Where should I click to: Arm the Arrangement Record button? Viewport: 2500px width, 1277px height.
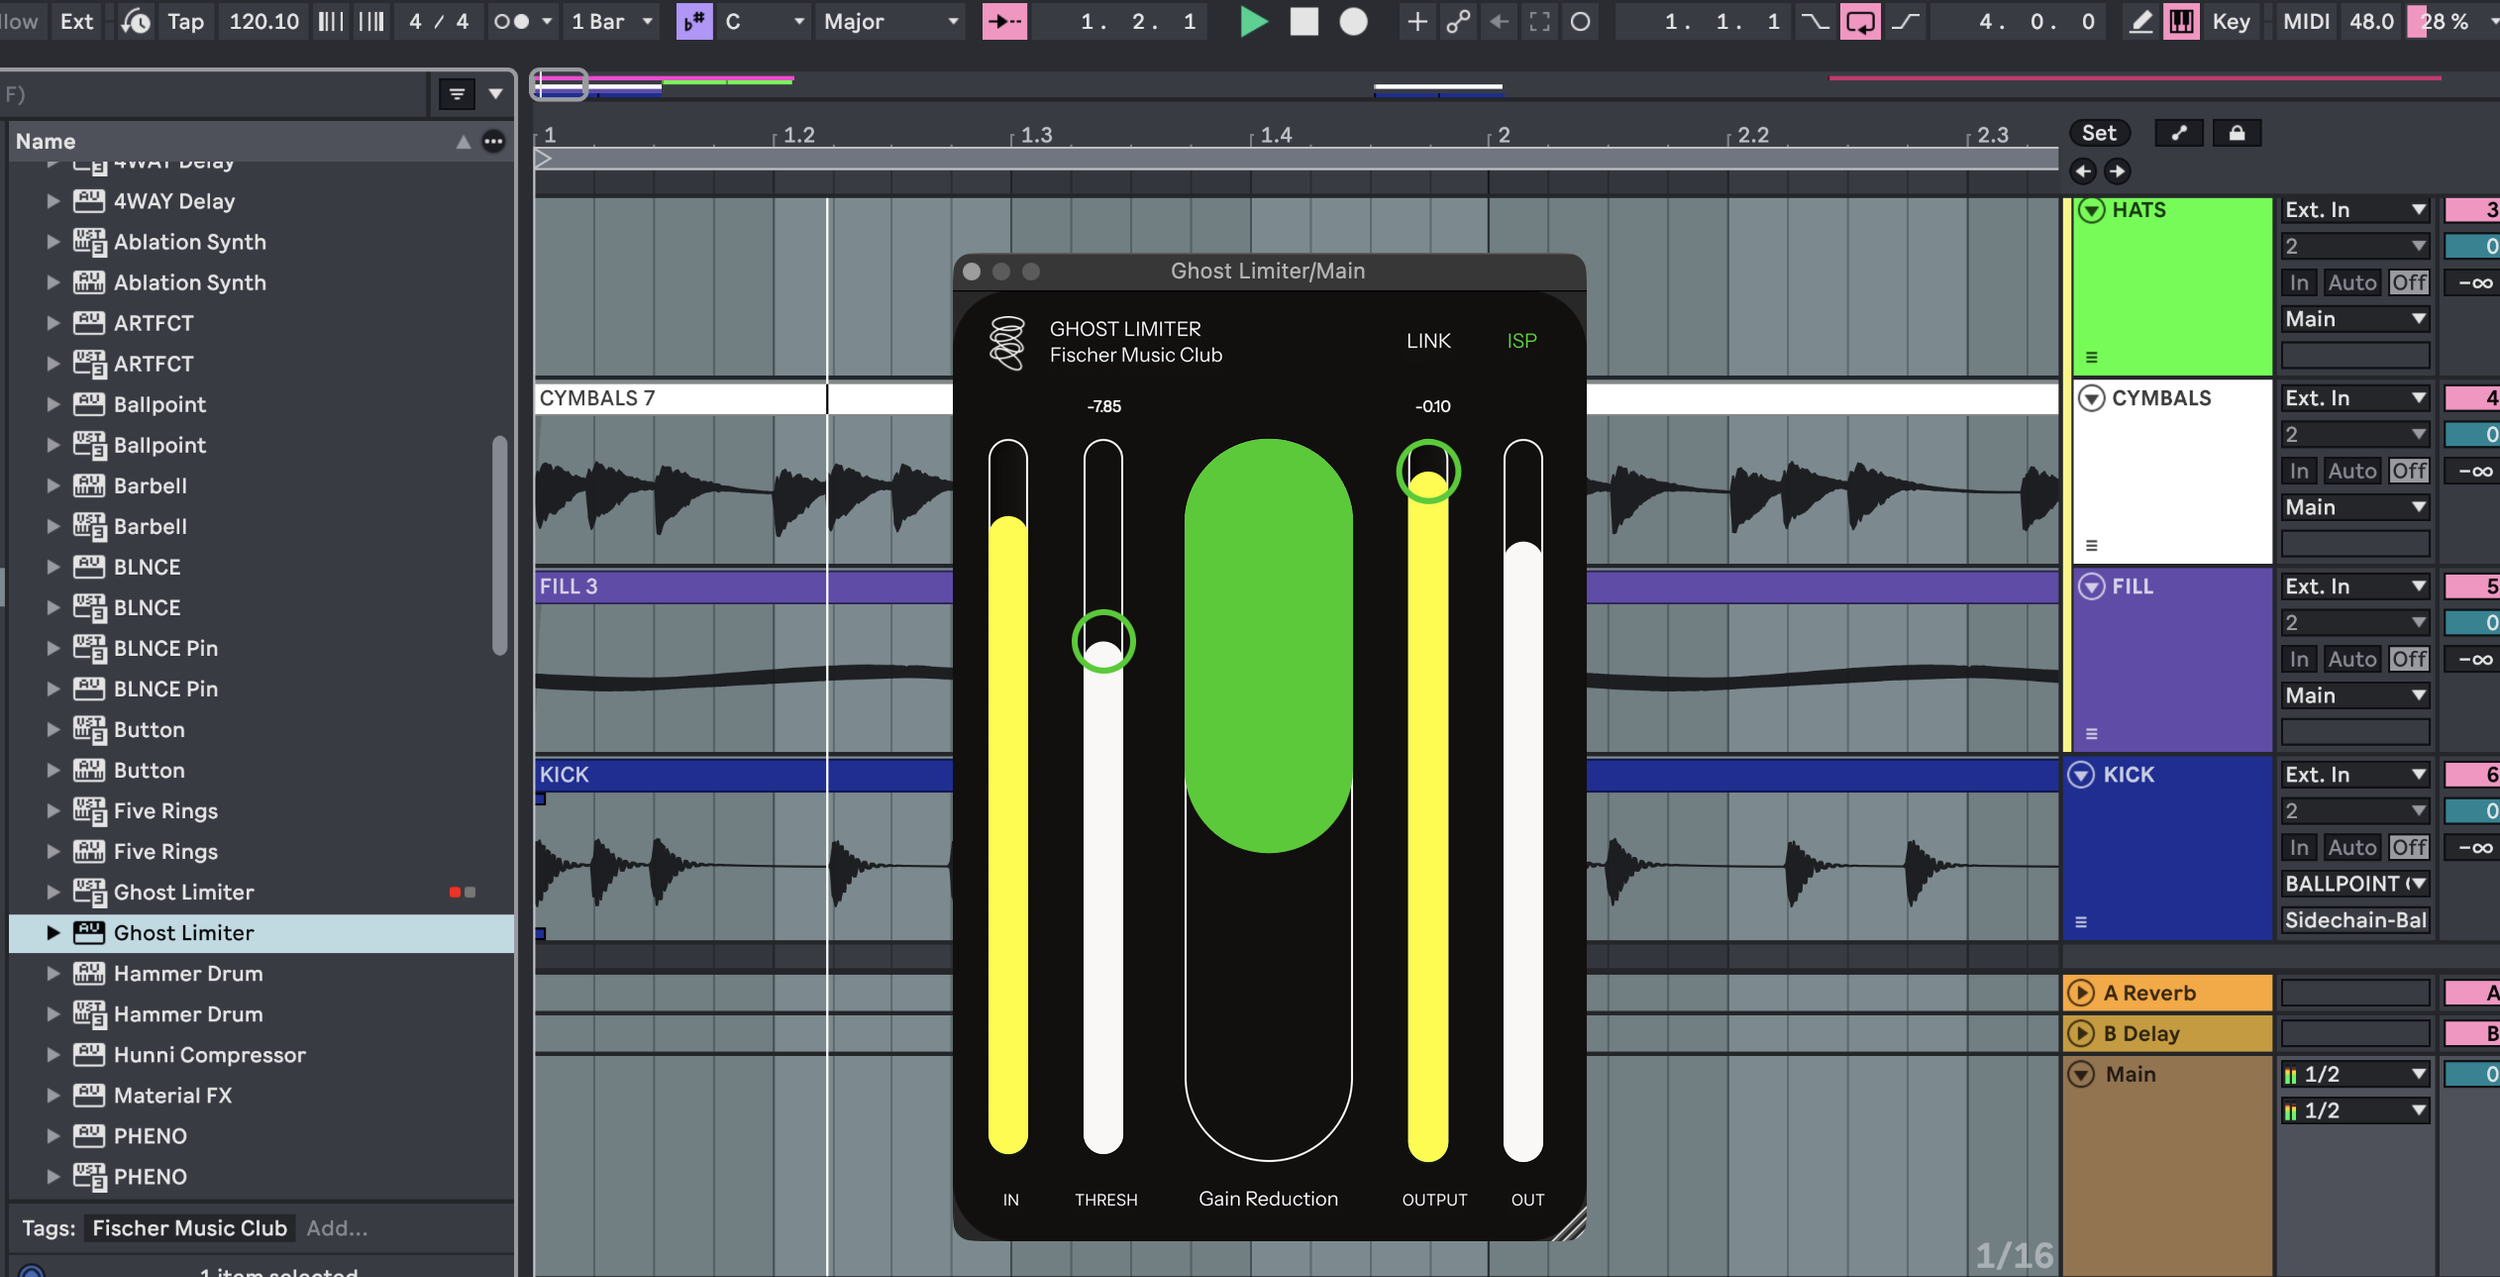[1353, 21]
